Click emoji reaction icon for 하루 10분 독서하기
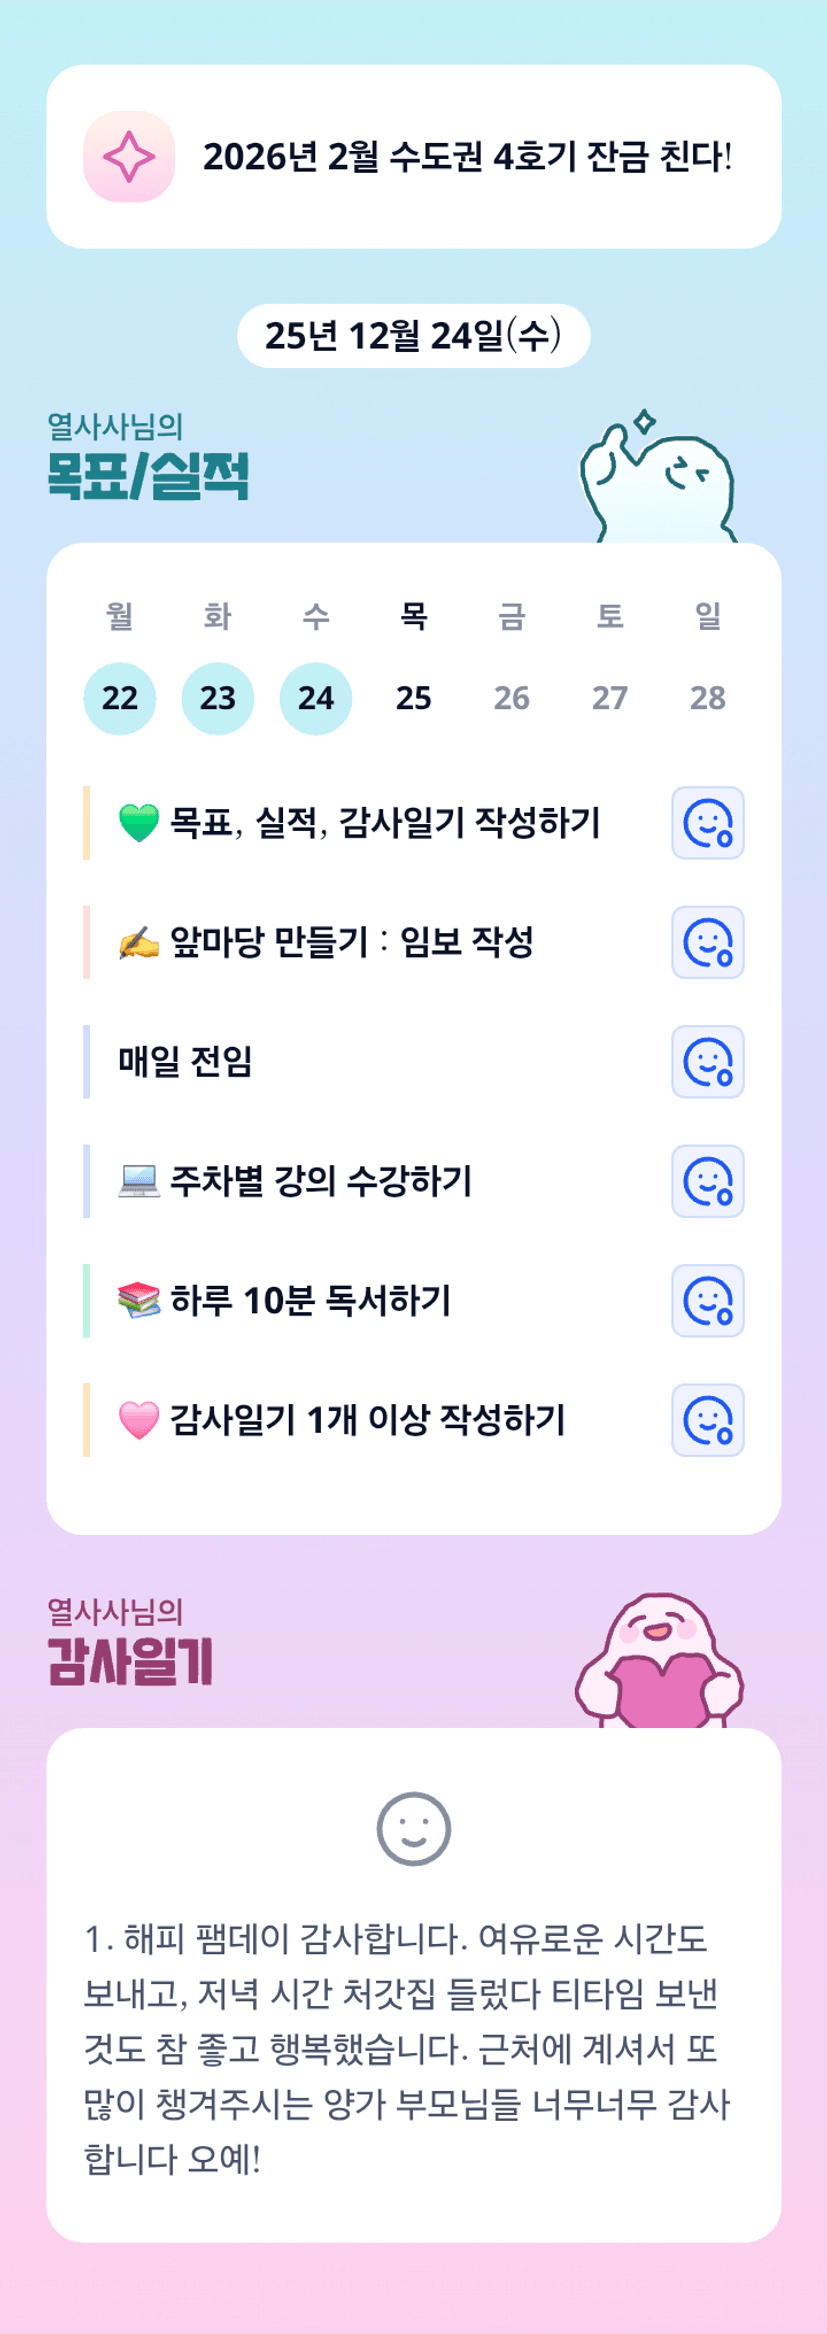The image size is (827, 2334). pyautogui.click(x=707, y=1301)
